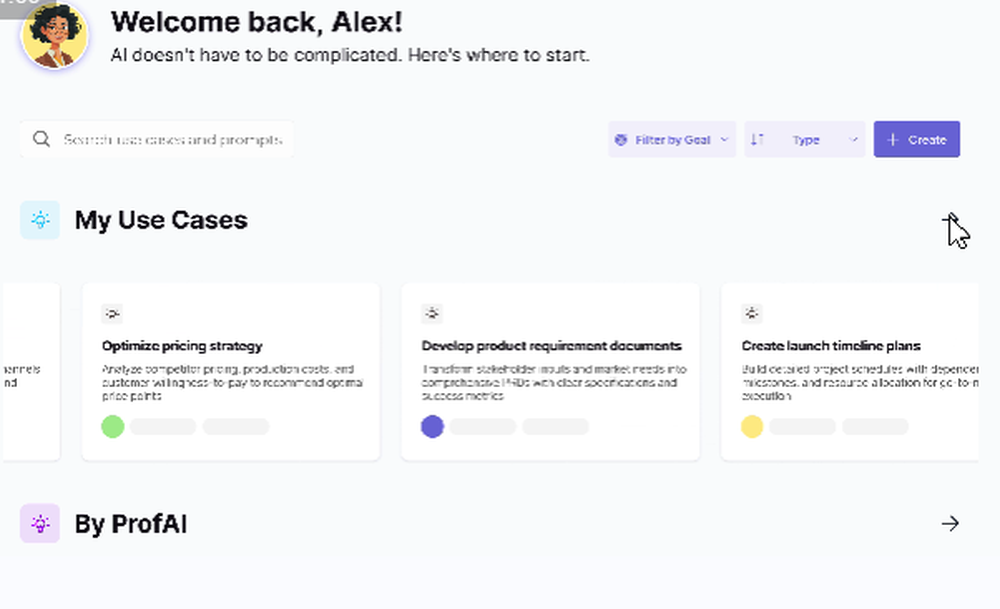Click the sparkle icon on Optimize pricing strategy card
1000x609 pixels.
113,313
